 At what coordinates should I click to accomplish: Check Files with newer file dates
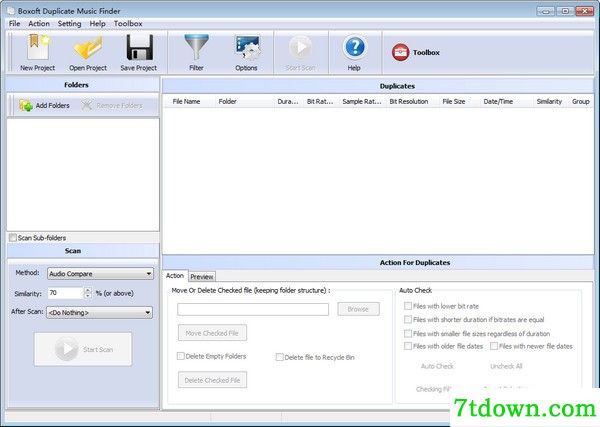click(494, 346)
